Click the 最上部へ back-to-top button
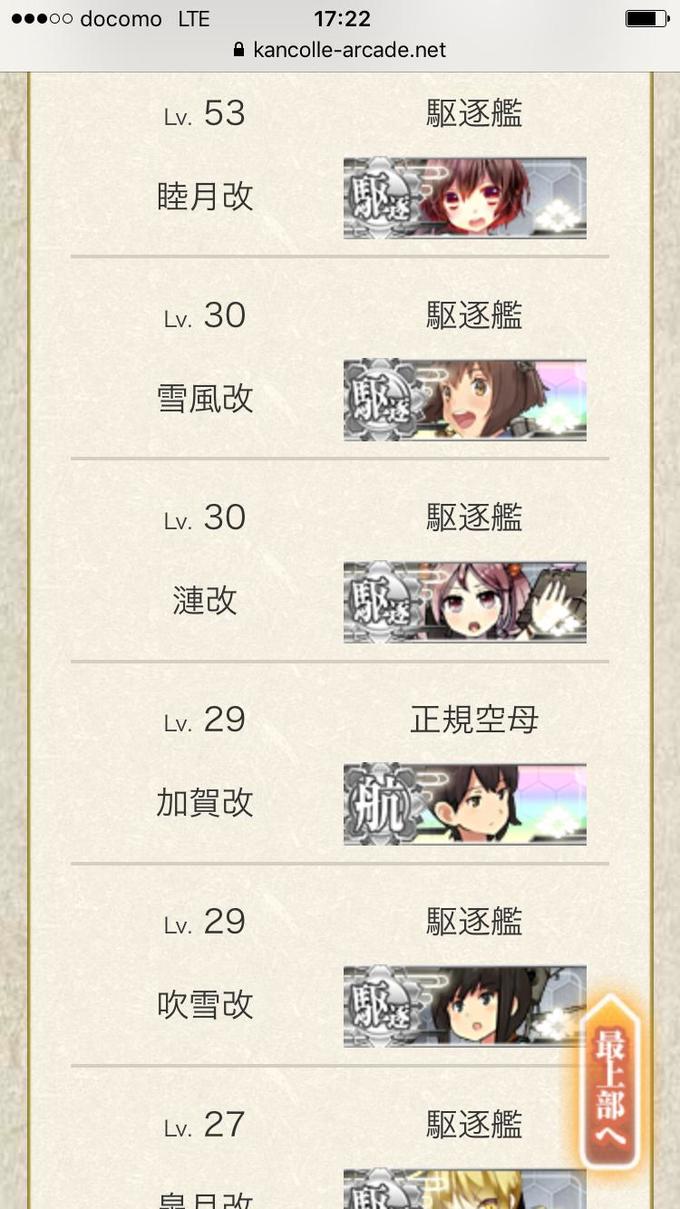The height and width of the screenshot is (1209, 680). click(x=610, y=1083)
